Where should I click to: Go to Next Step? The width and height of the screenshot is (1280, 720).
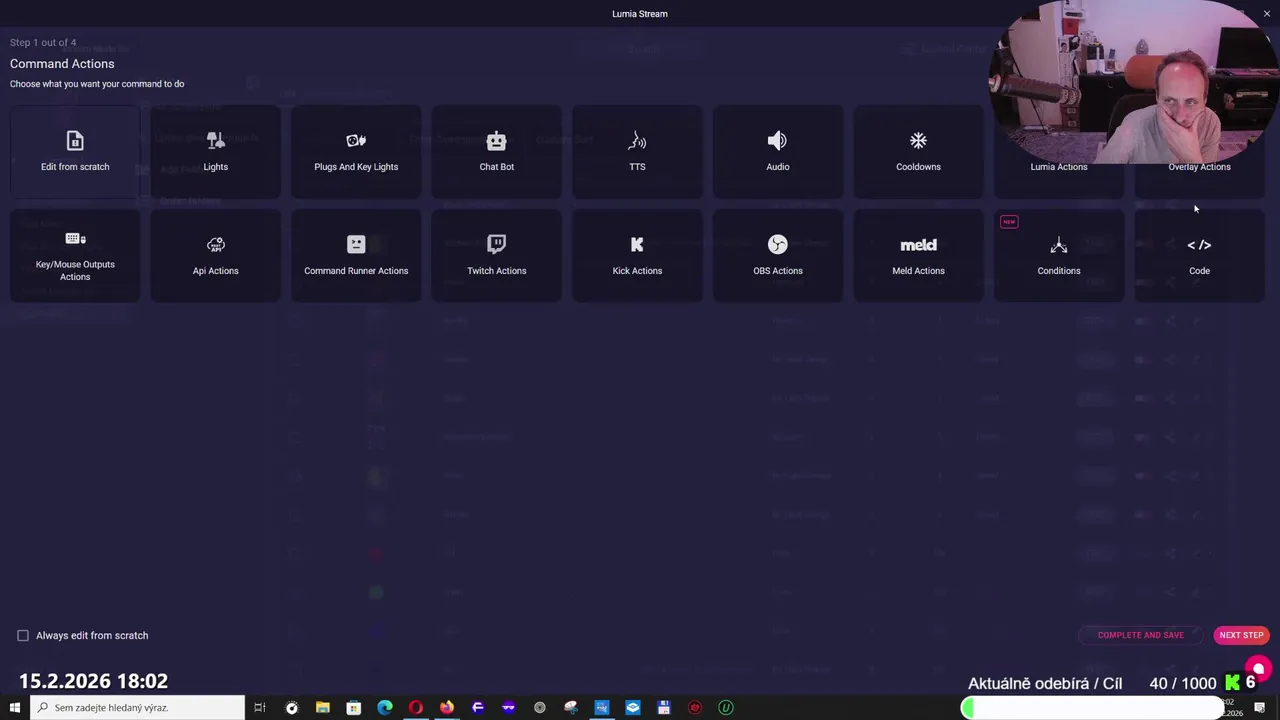[x=1241, y=635]
